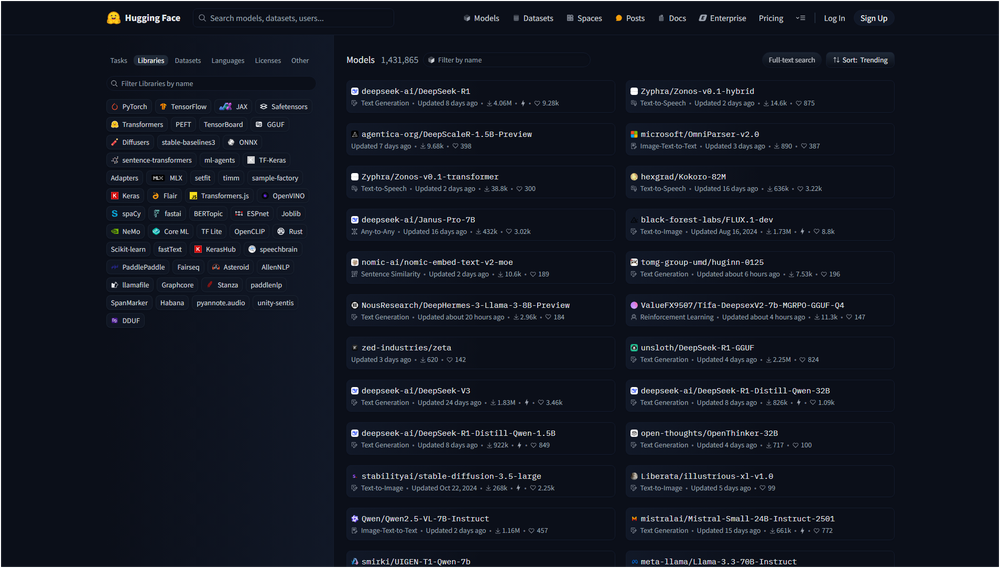This screenshot has width=1000, height=568.
Task: Expand the top navigation more menu
Action: pos(800,18)
